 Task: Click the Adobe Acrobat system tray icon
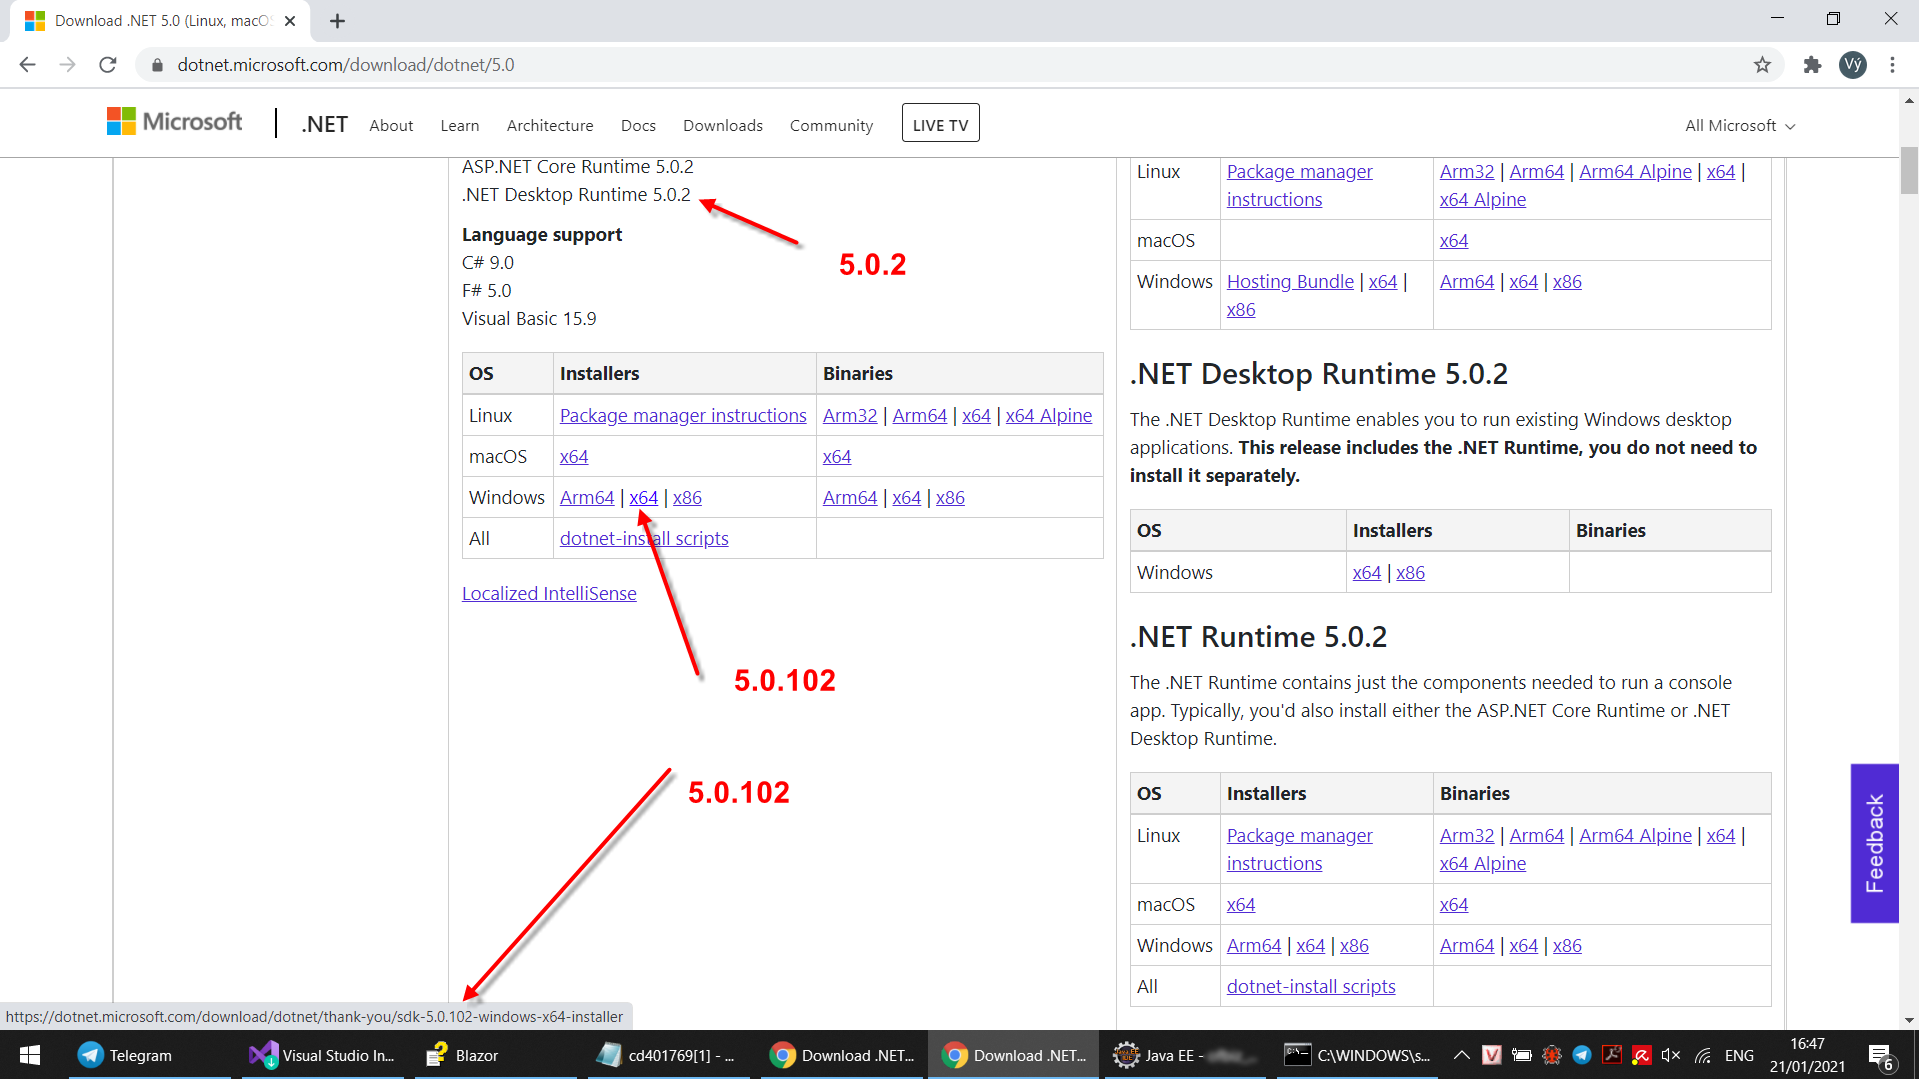(1612, 1055)
